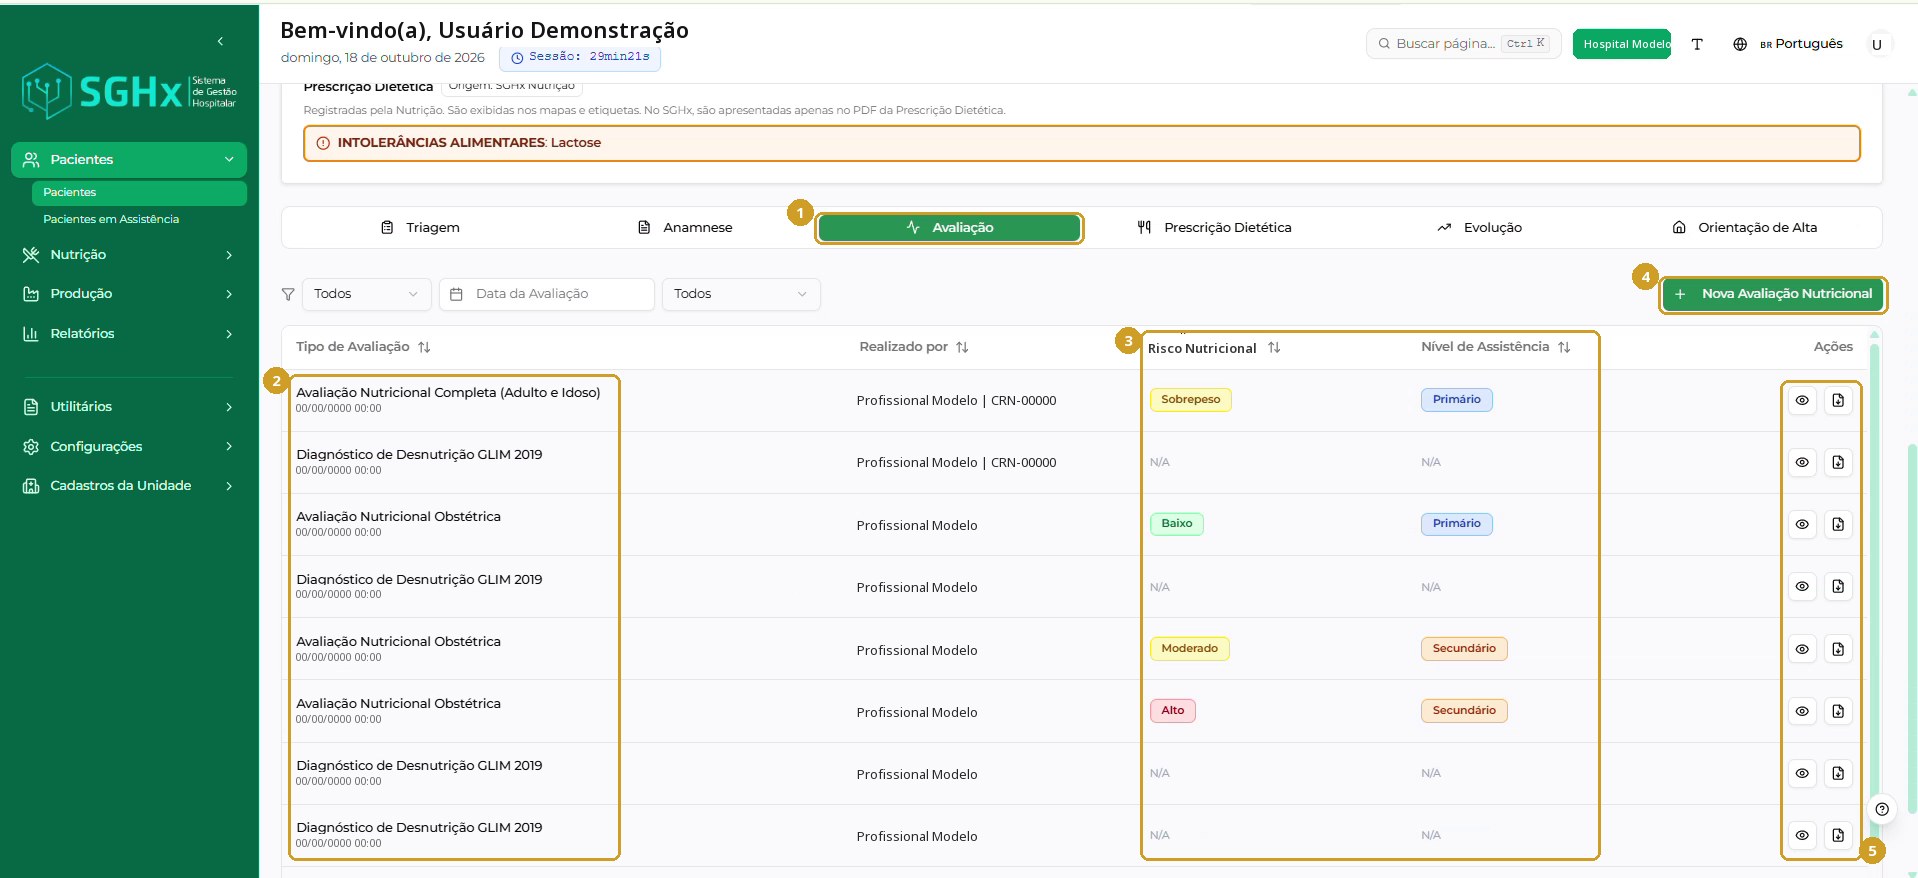Click the Buscar página search field

[x=1463, y=44]
